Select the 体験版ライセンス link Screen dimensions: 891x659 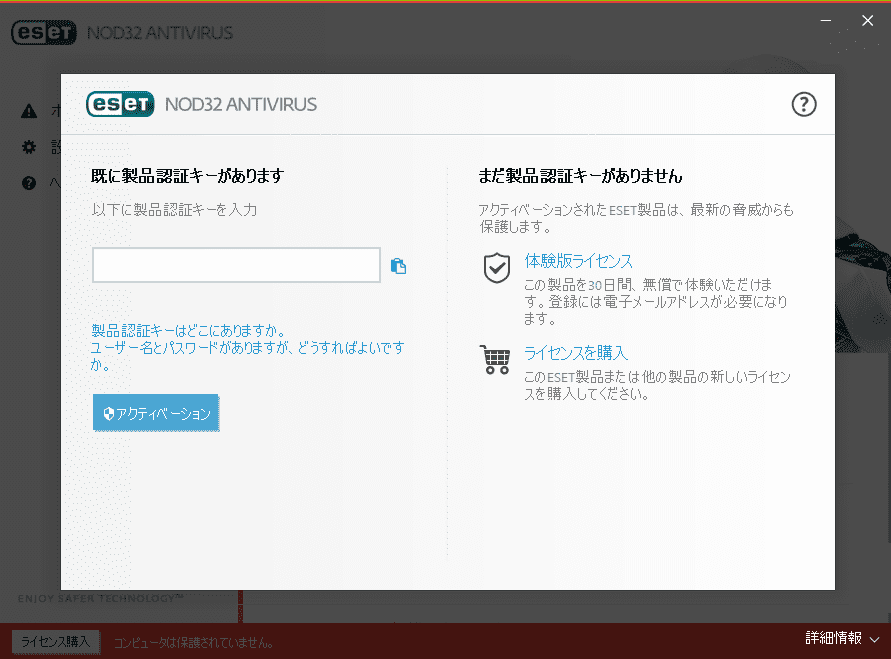578,261
